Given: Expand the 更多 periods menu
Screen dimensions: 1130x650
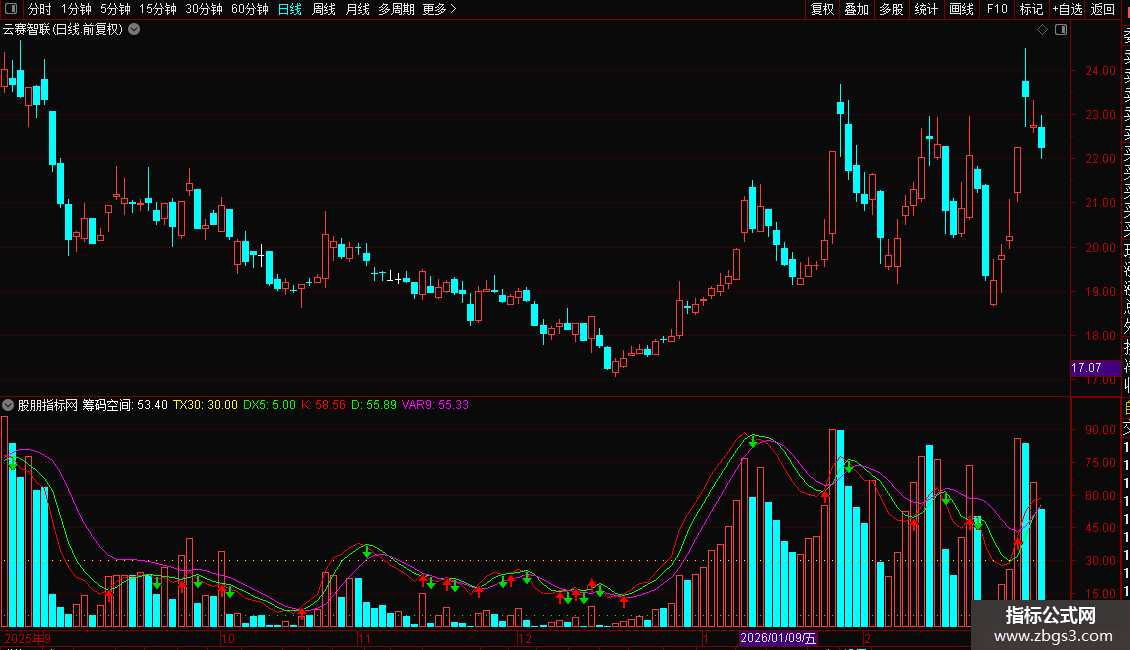Looking at the screenshot, I should click(x=440, y=9).
